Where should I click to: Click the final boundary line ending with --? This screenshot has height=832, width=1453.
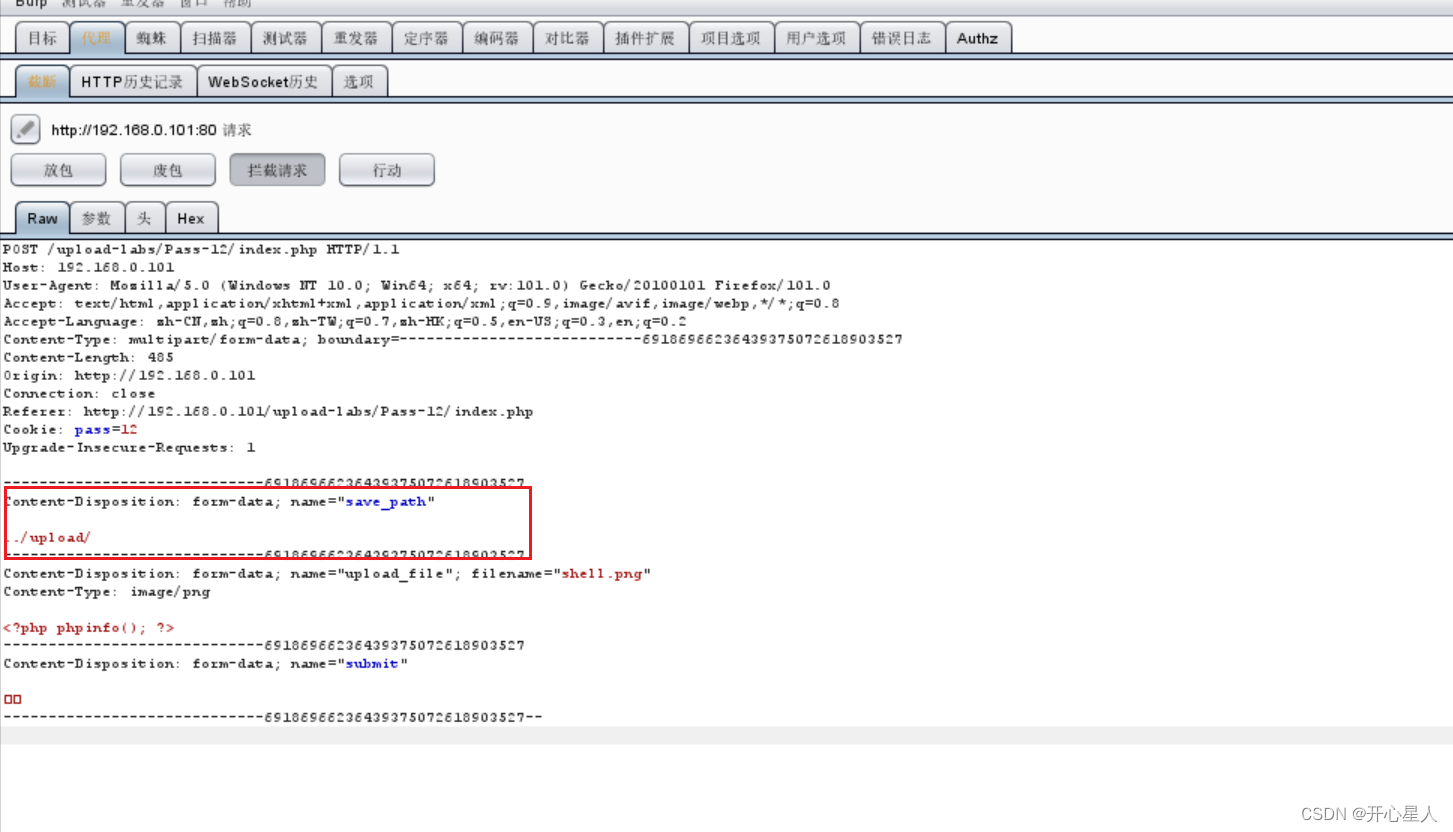[273, 717]
